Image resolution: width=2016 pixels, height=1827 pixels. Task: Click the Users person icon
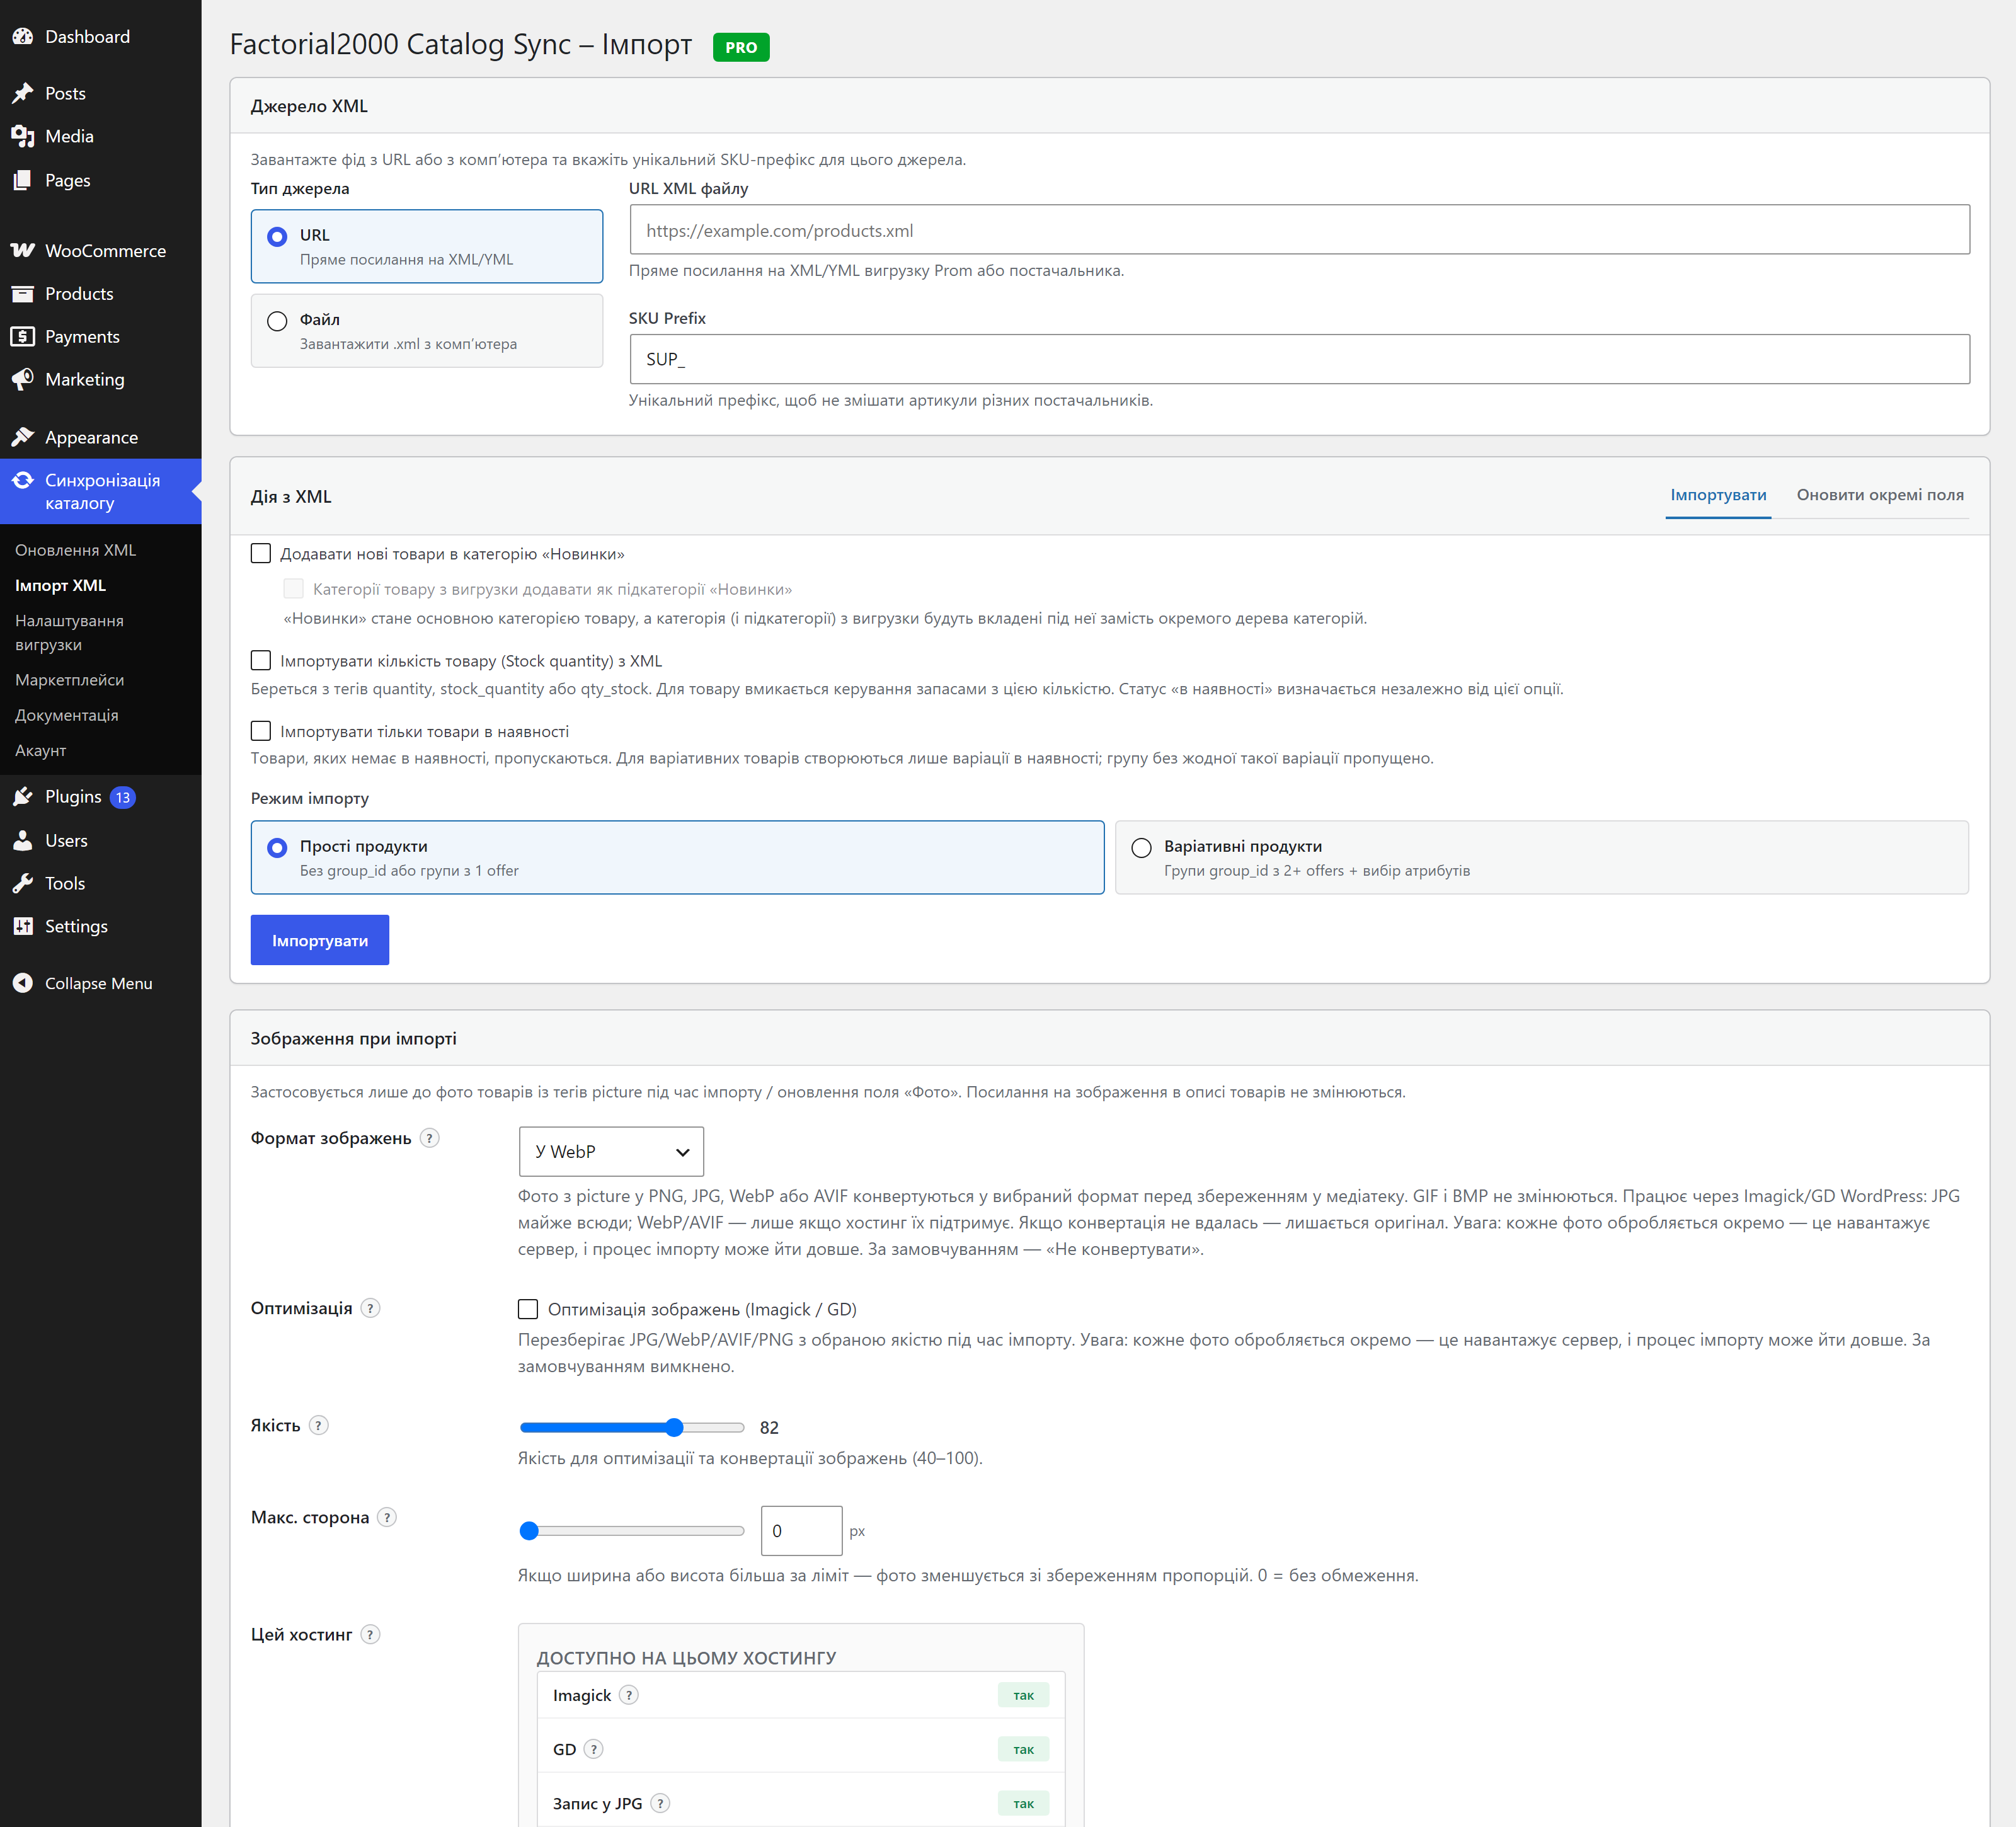pyautogui.click(x=23, y=841)
